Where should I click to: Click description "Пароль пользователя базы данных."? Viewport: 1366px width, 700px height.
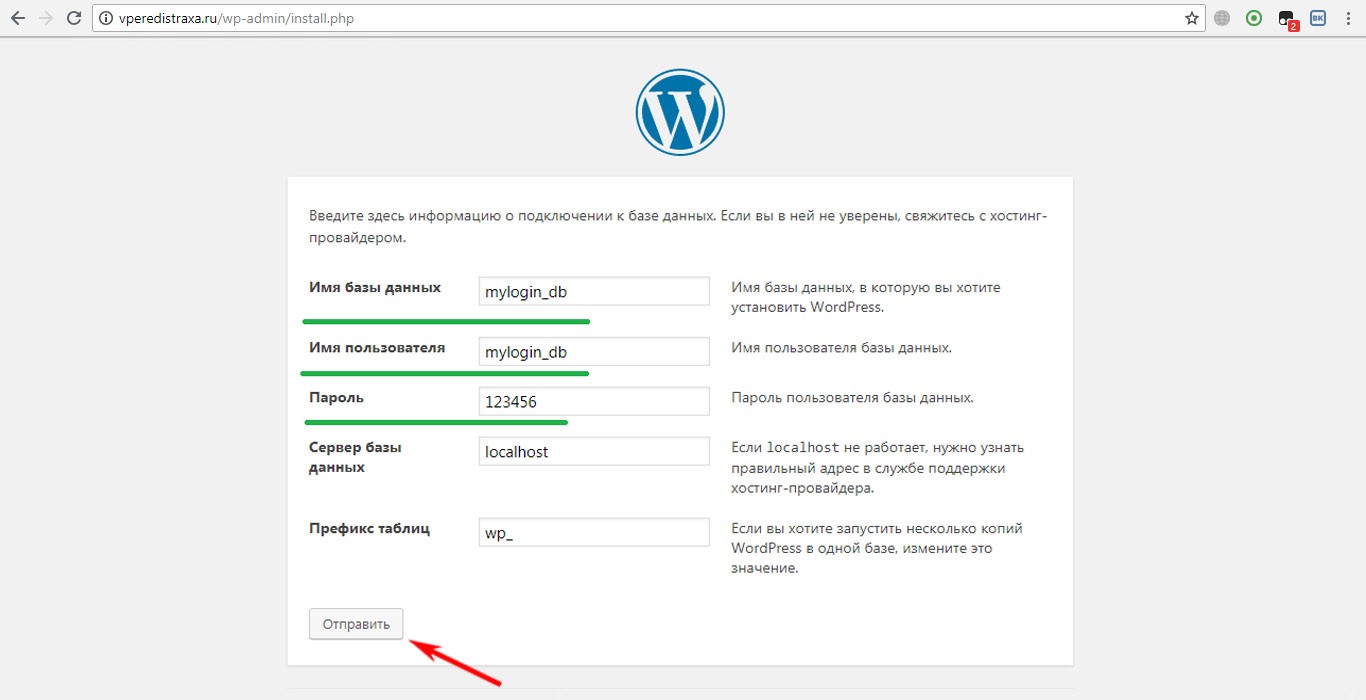[853, 398]
